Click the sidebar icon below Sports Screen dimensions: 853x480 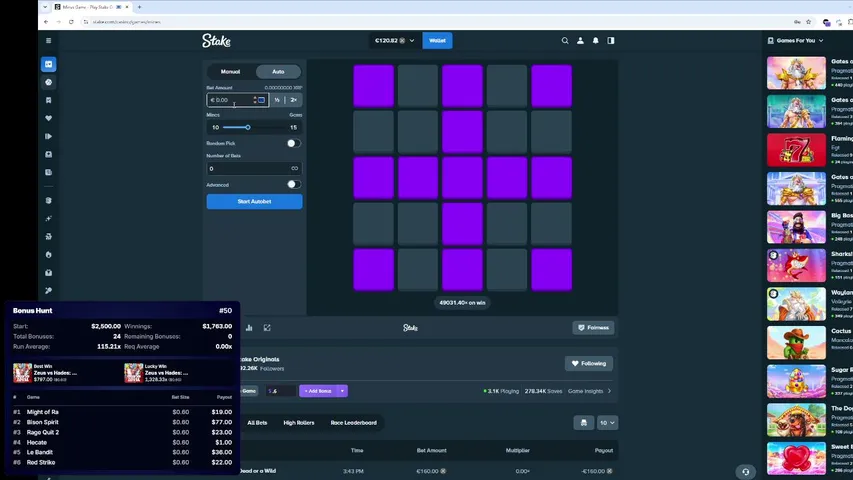(x=48, y=100)
